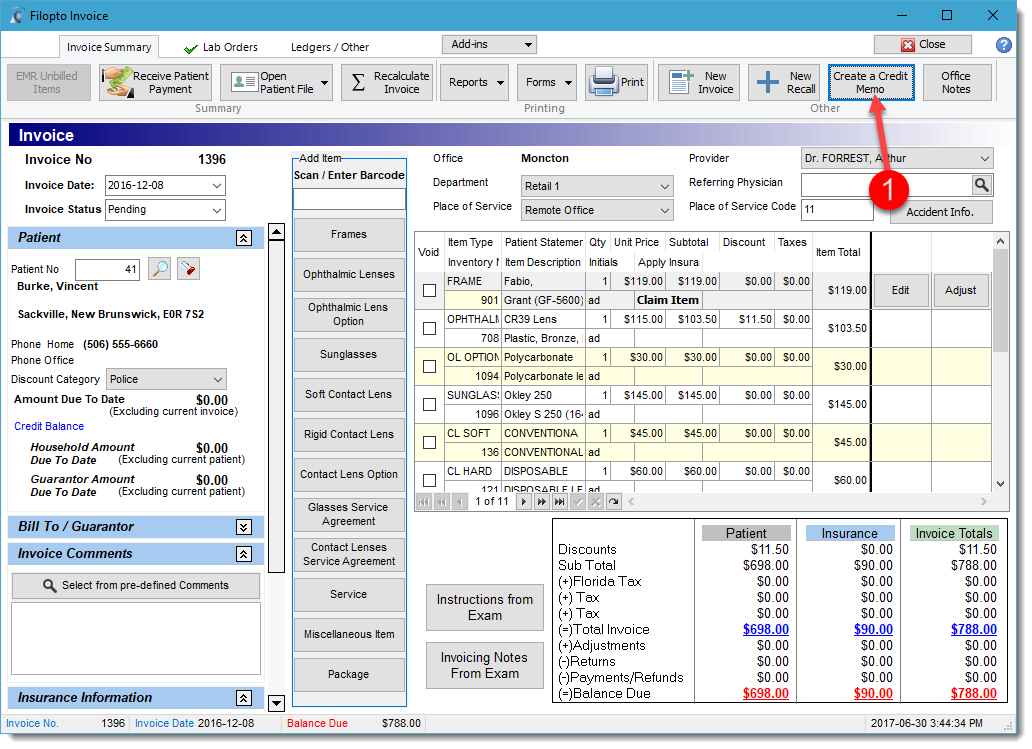Viewport: 1032px width, 749px height.
Task: Click the Recalculate Invoice sigma button
Action: click(x=387, y=82)
